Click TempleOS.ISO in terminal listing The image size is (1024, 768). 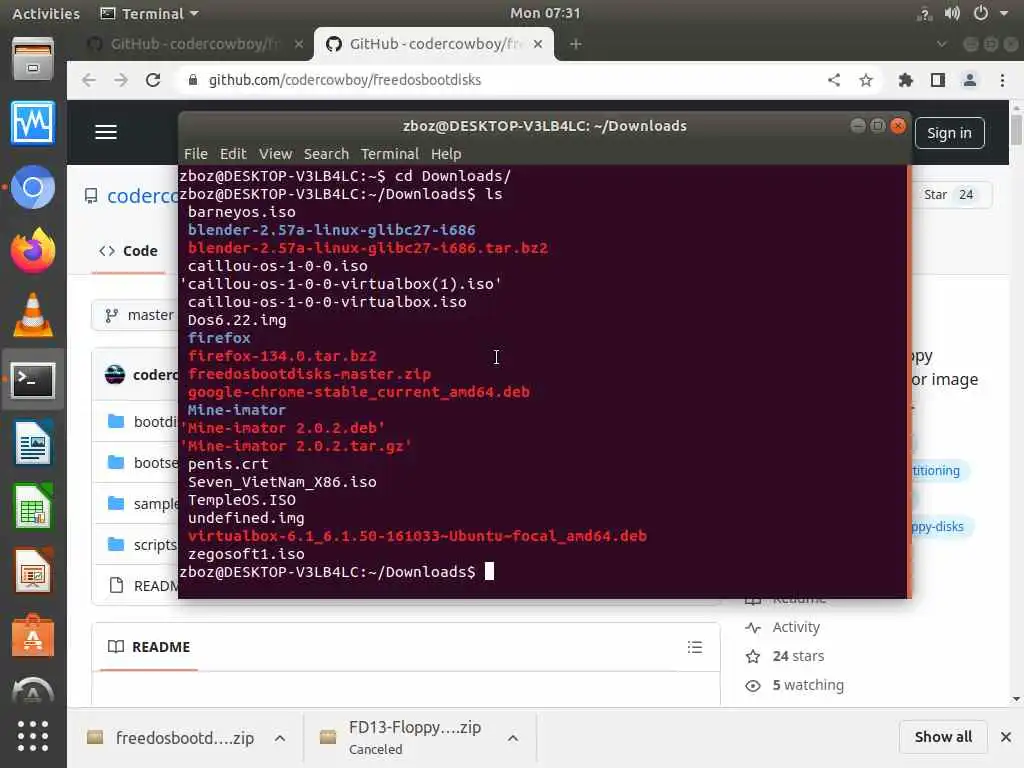(x=242, y=500)
